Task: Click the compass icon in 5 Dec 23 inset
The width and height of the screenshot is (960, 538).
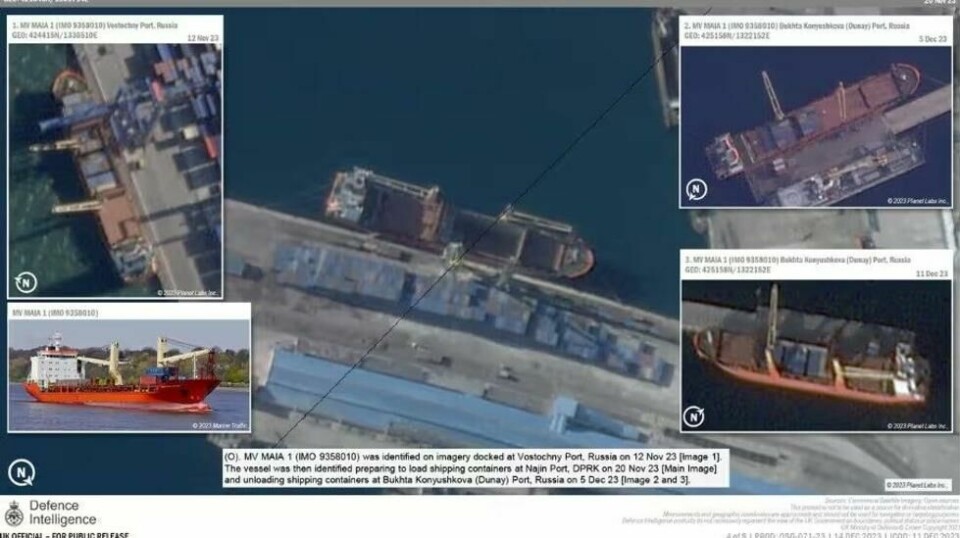Action: tap(696, 189)
